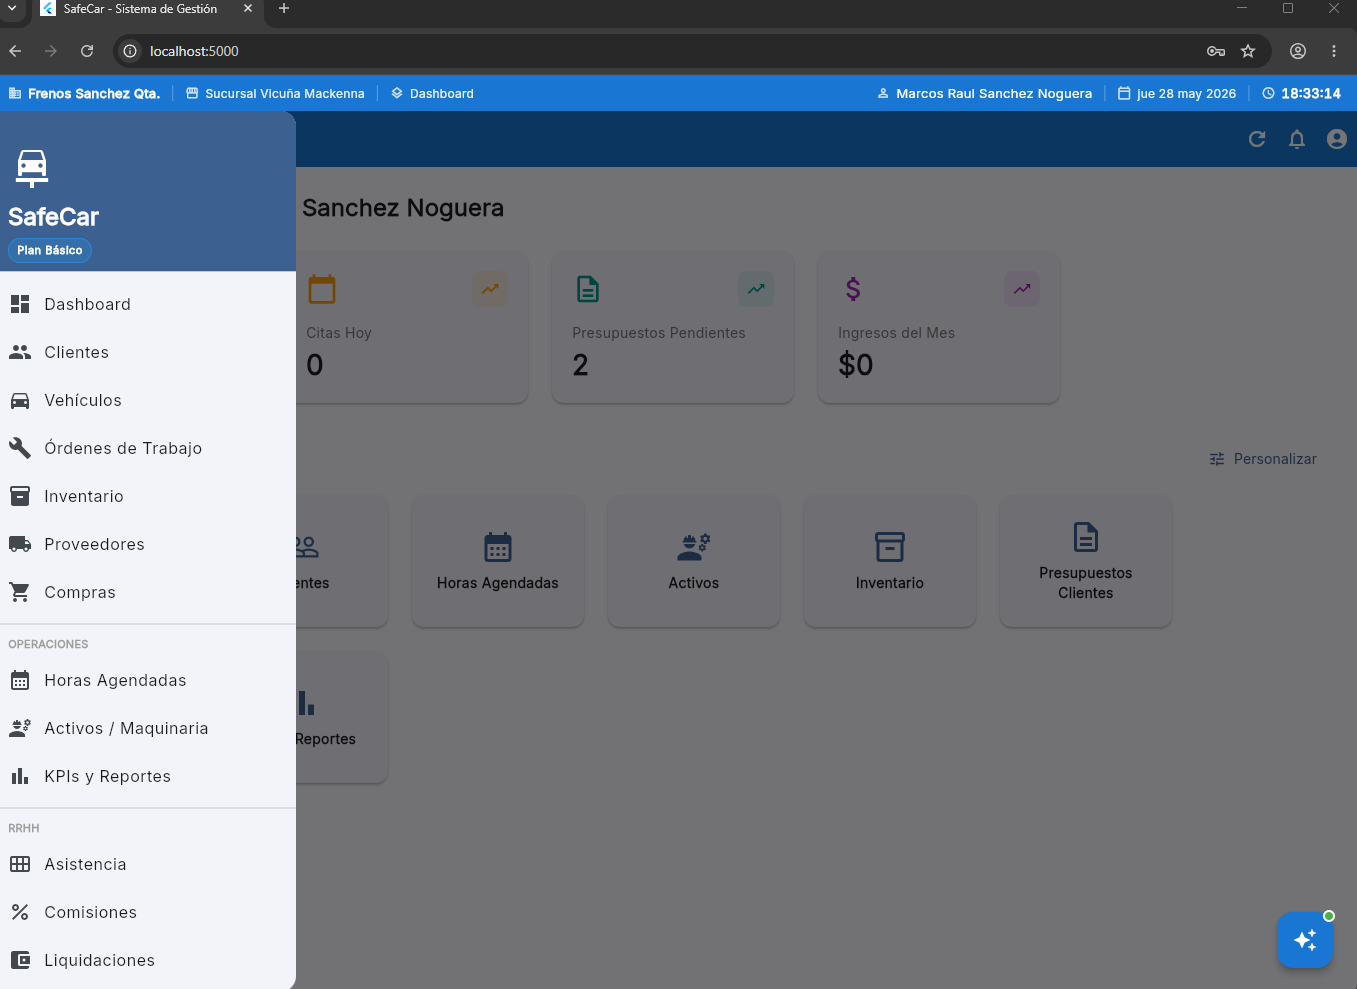Open the AI assistant sparkle button
The width and height of the screenshot is (1357, 989).
1305,940
